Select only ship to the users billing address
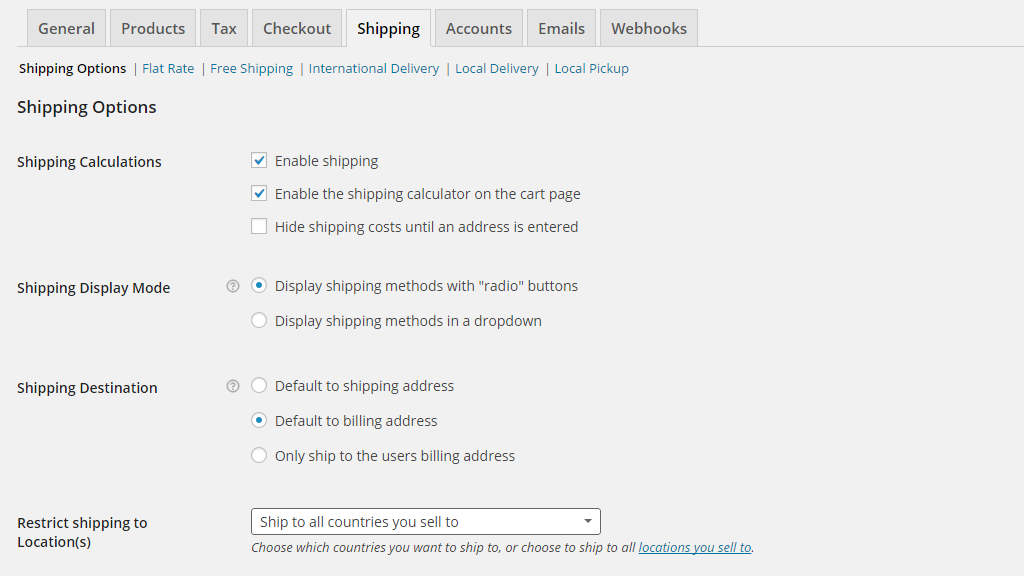 click(259, 455)
